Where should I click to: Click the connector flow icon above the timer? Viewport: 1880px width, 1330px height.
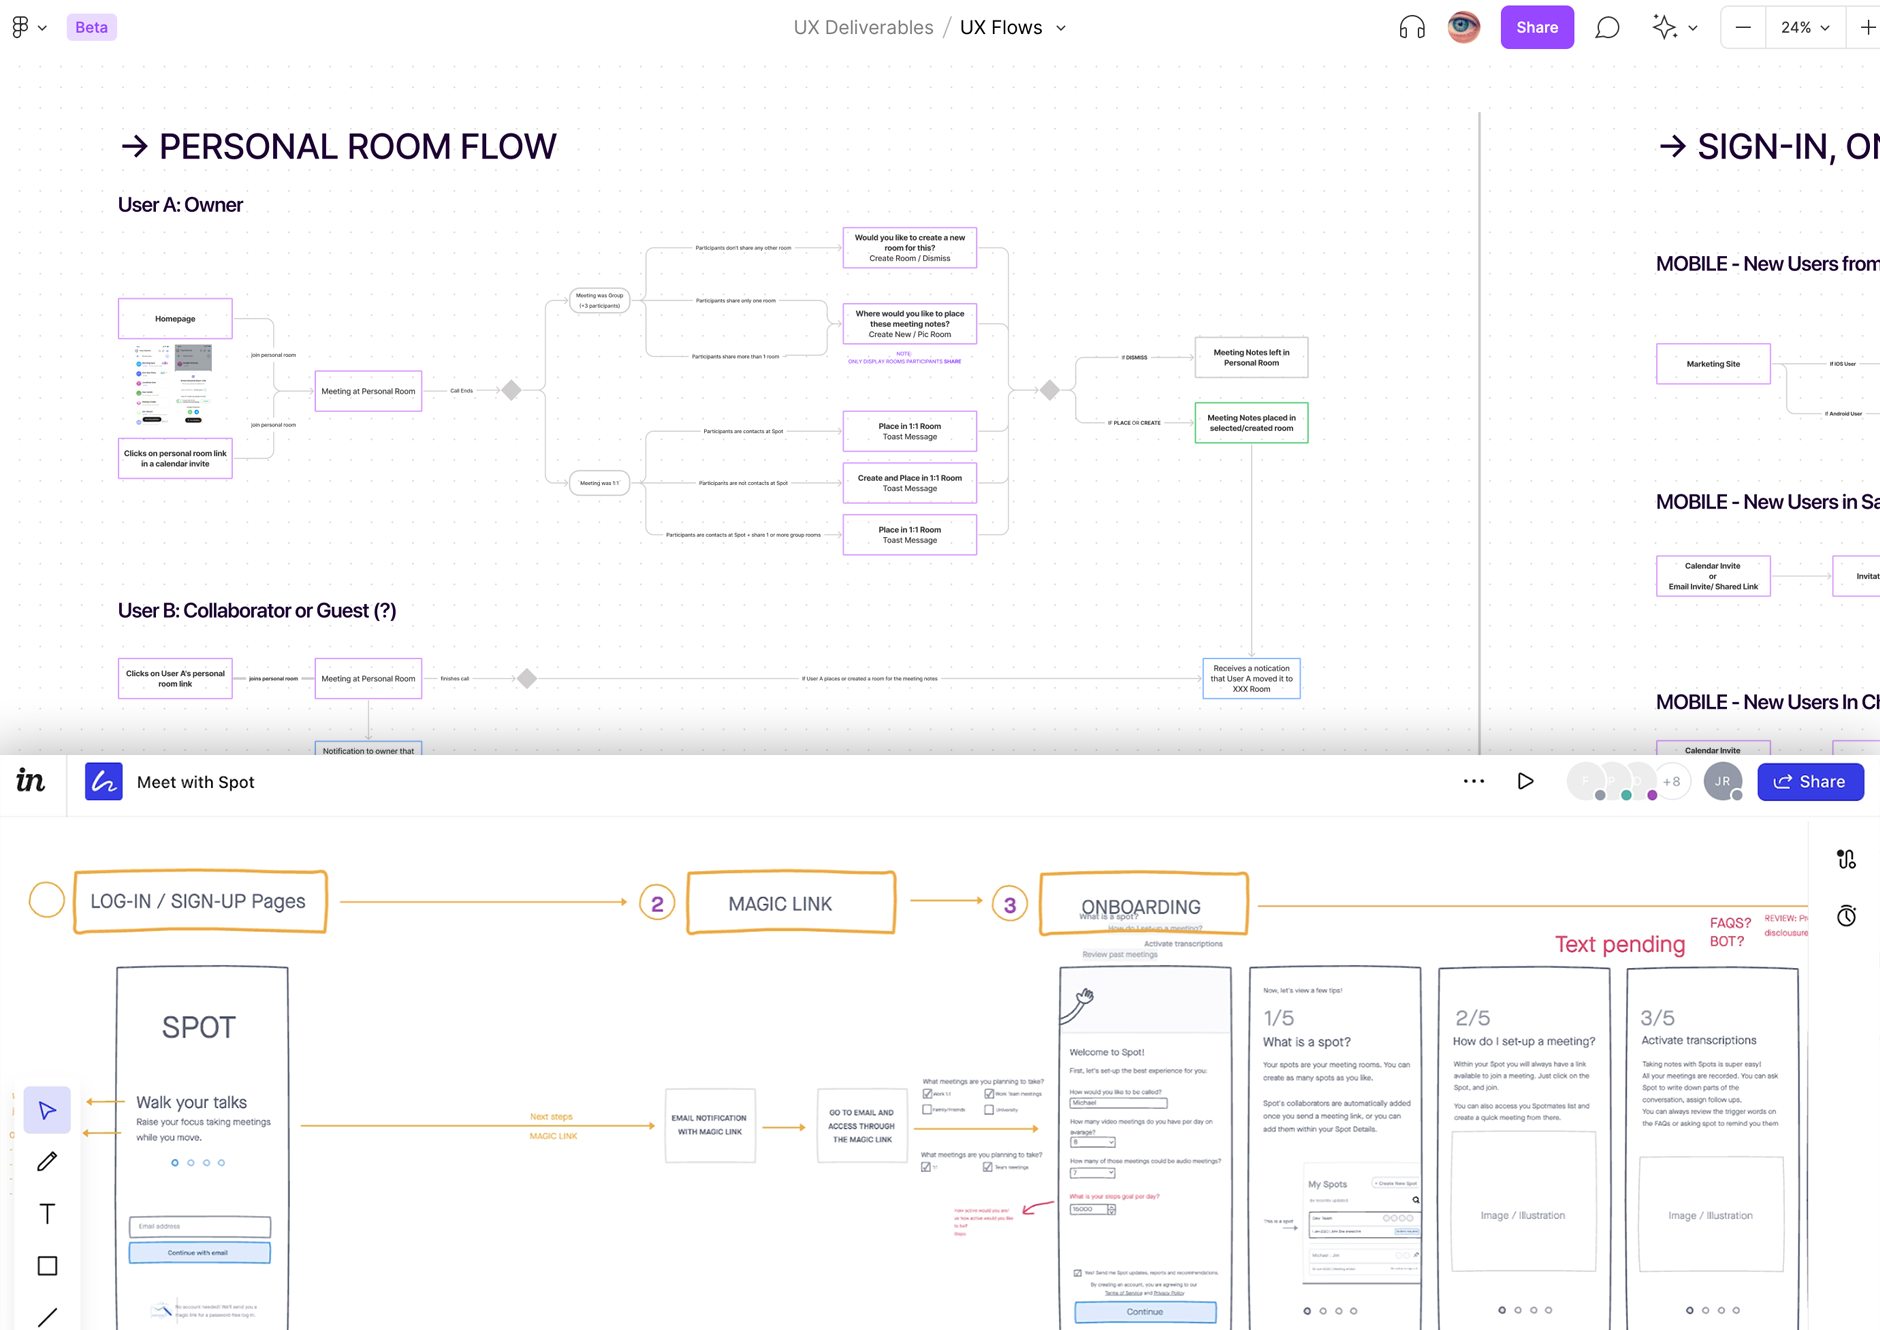[x=1847, y=859]
